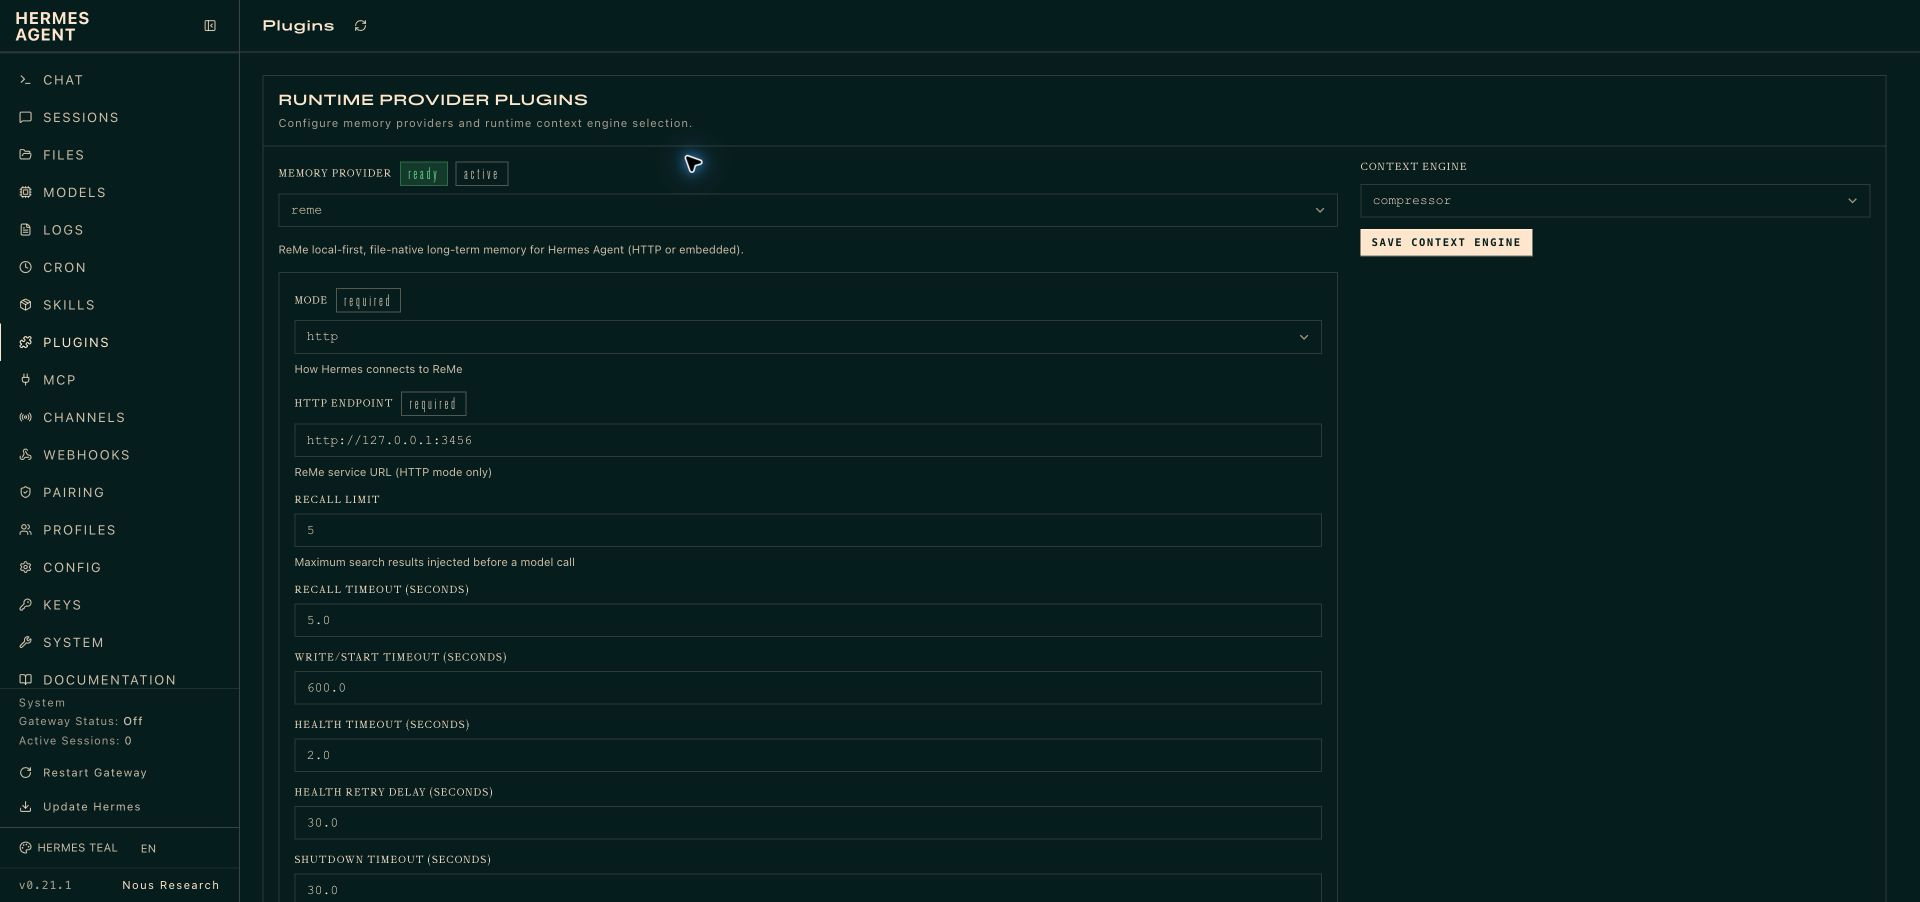Click the MCP plug icon
Screen dimensions: 1920x902
(26, 380)
